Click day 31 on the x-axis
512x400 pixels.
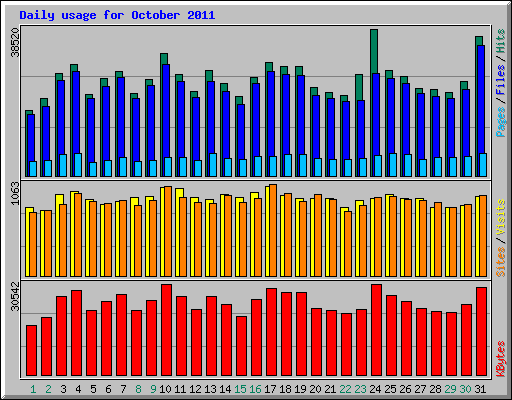click(x=480, y=389)
